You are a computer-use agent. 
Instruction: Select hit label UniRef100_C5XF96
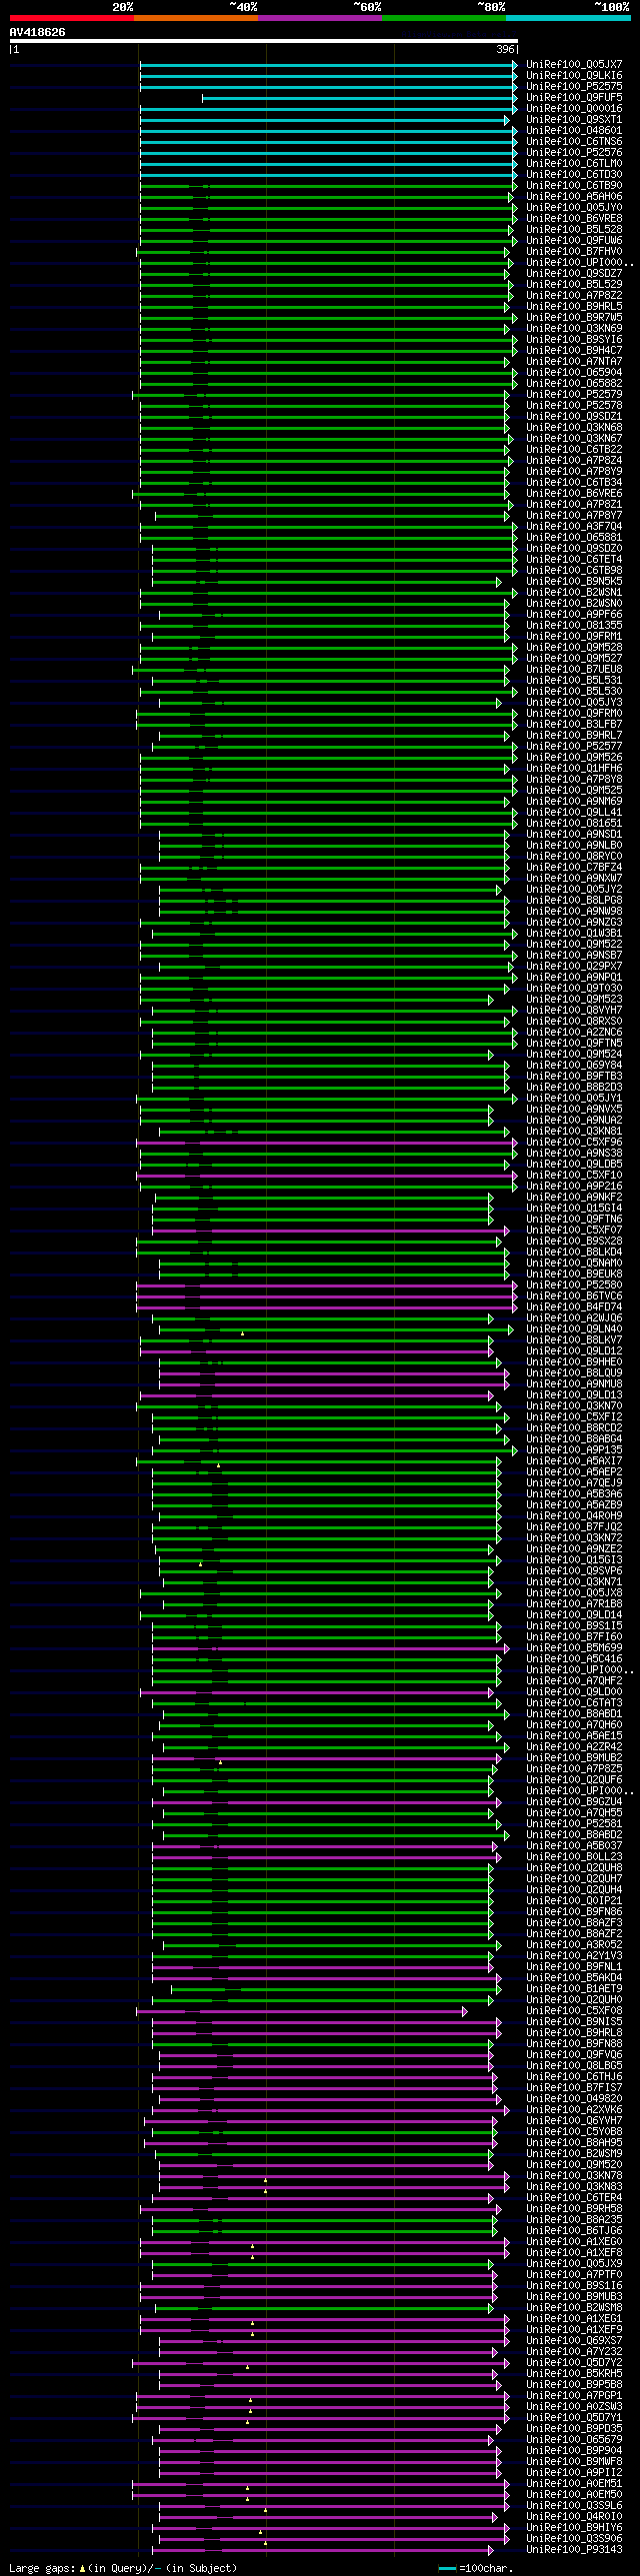[574, 1143]
